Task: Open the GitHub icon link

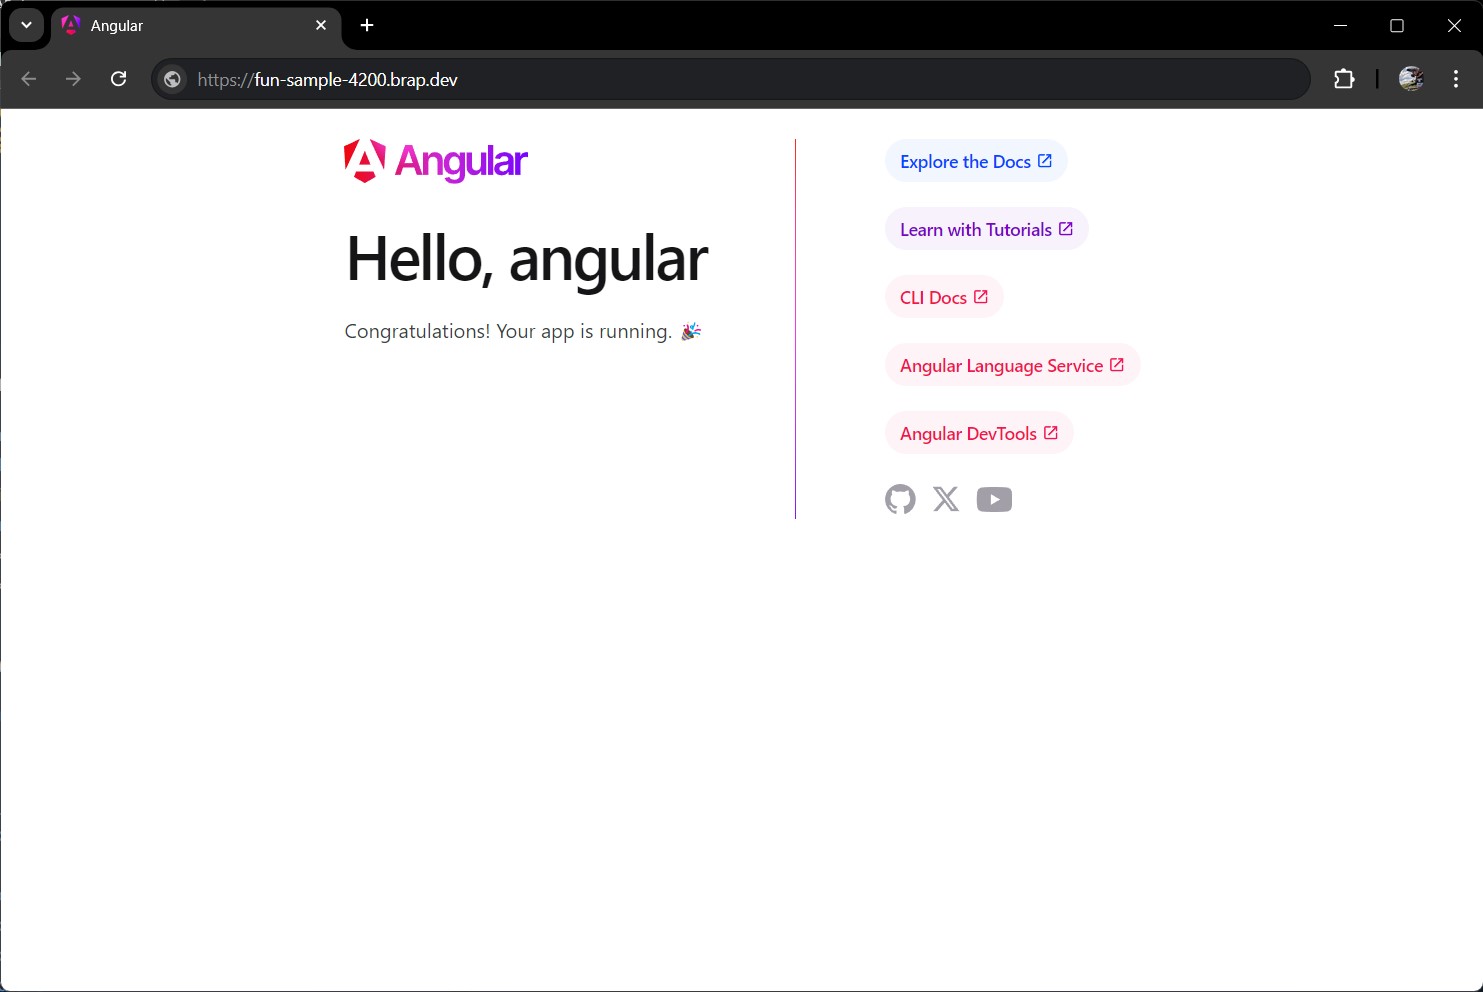Action: 900,499
